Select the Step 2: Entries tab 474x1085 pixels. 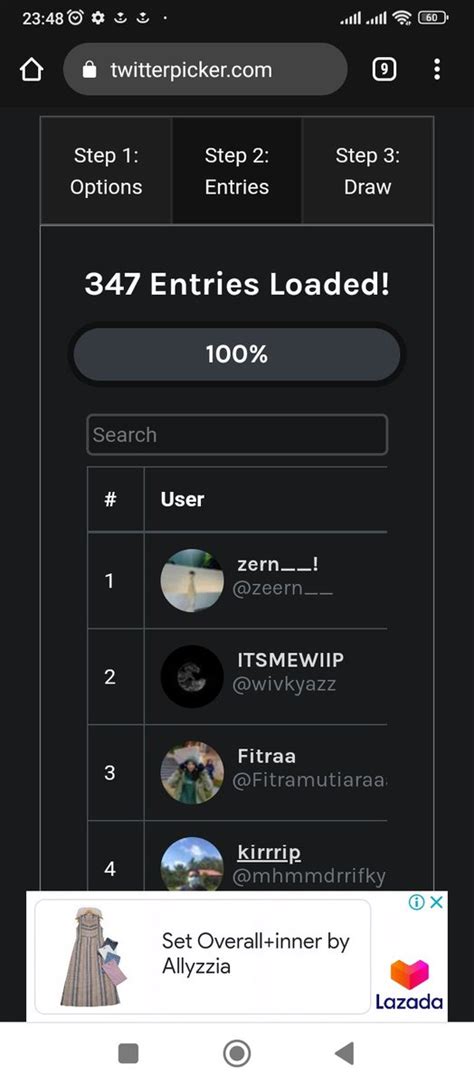pos(237,171)
